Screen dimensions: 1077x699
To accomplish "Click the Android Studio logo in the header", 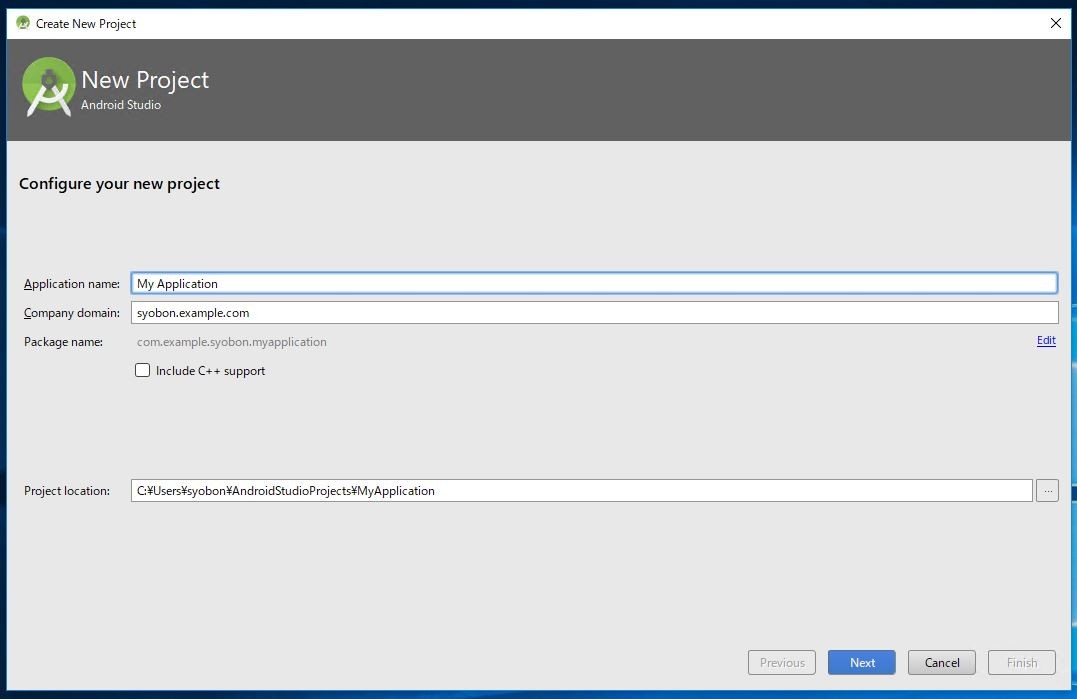I will 48,87.
